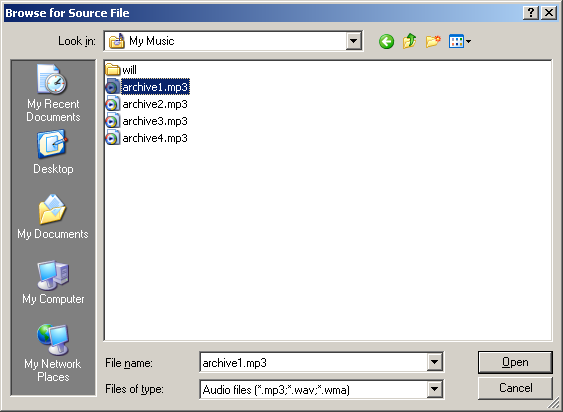
Task: Go back using the green arrow icon
Action: click(x=386, y=42)
